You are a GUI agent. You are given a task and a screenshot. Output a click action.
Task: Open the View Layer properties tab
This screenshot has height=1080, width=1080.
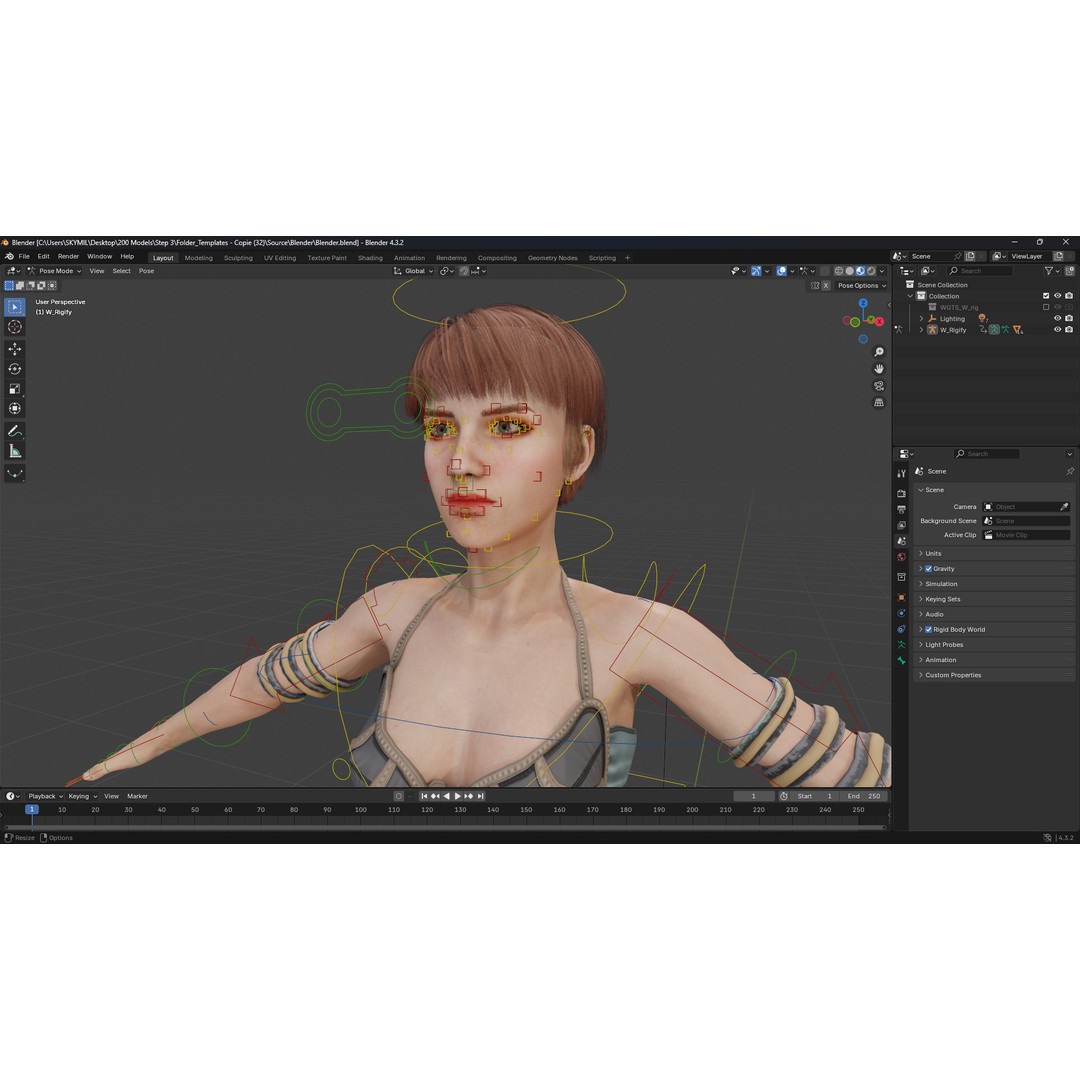(901, 526)
